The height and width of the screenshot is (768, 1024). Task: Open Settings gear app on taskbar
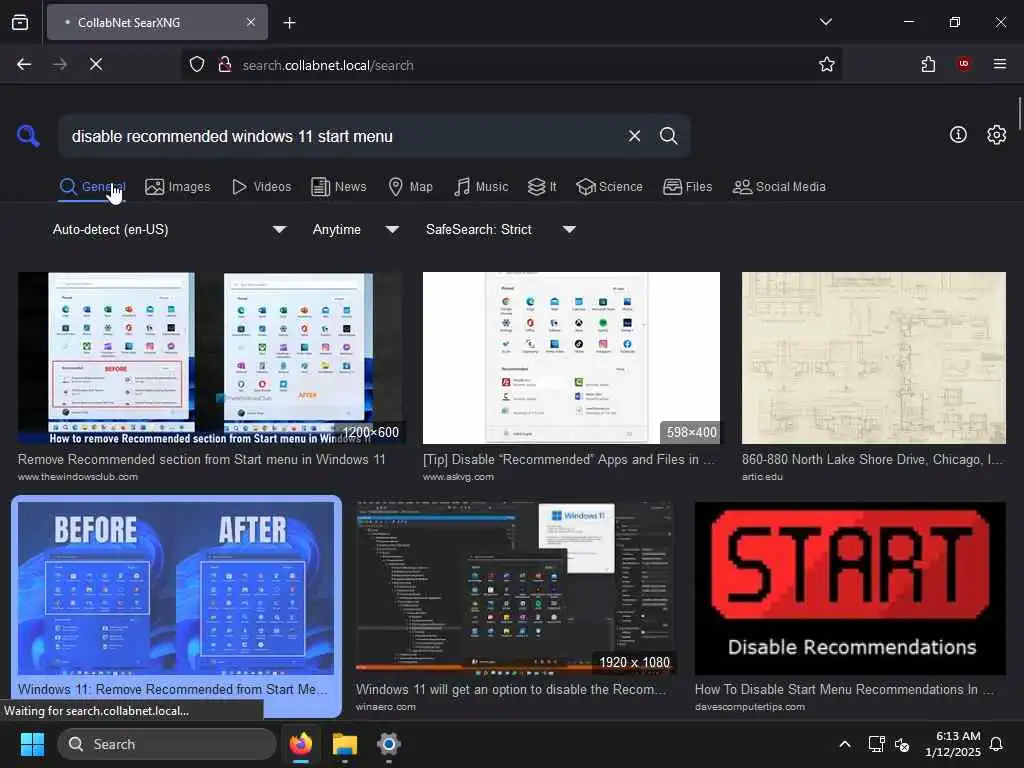coord(389,744)
